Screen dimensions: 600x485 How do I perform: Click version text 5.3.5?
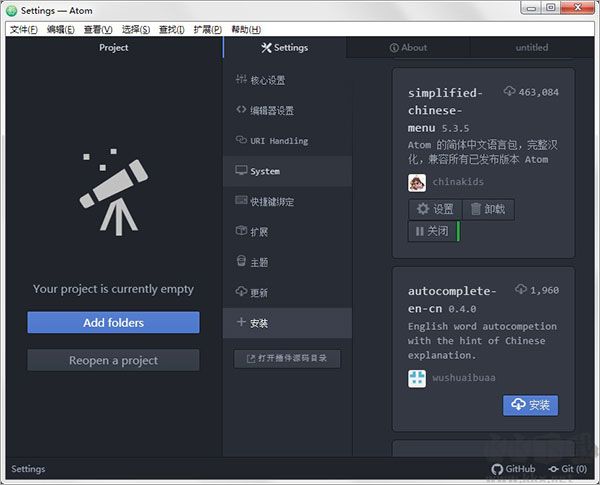point(455,128)
